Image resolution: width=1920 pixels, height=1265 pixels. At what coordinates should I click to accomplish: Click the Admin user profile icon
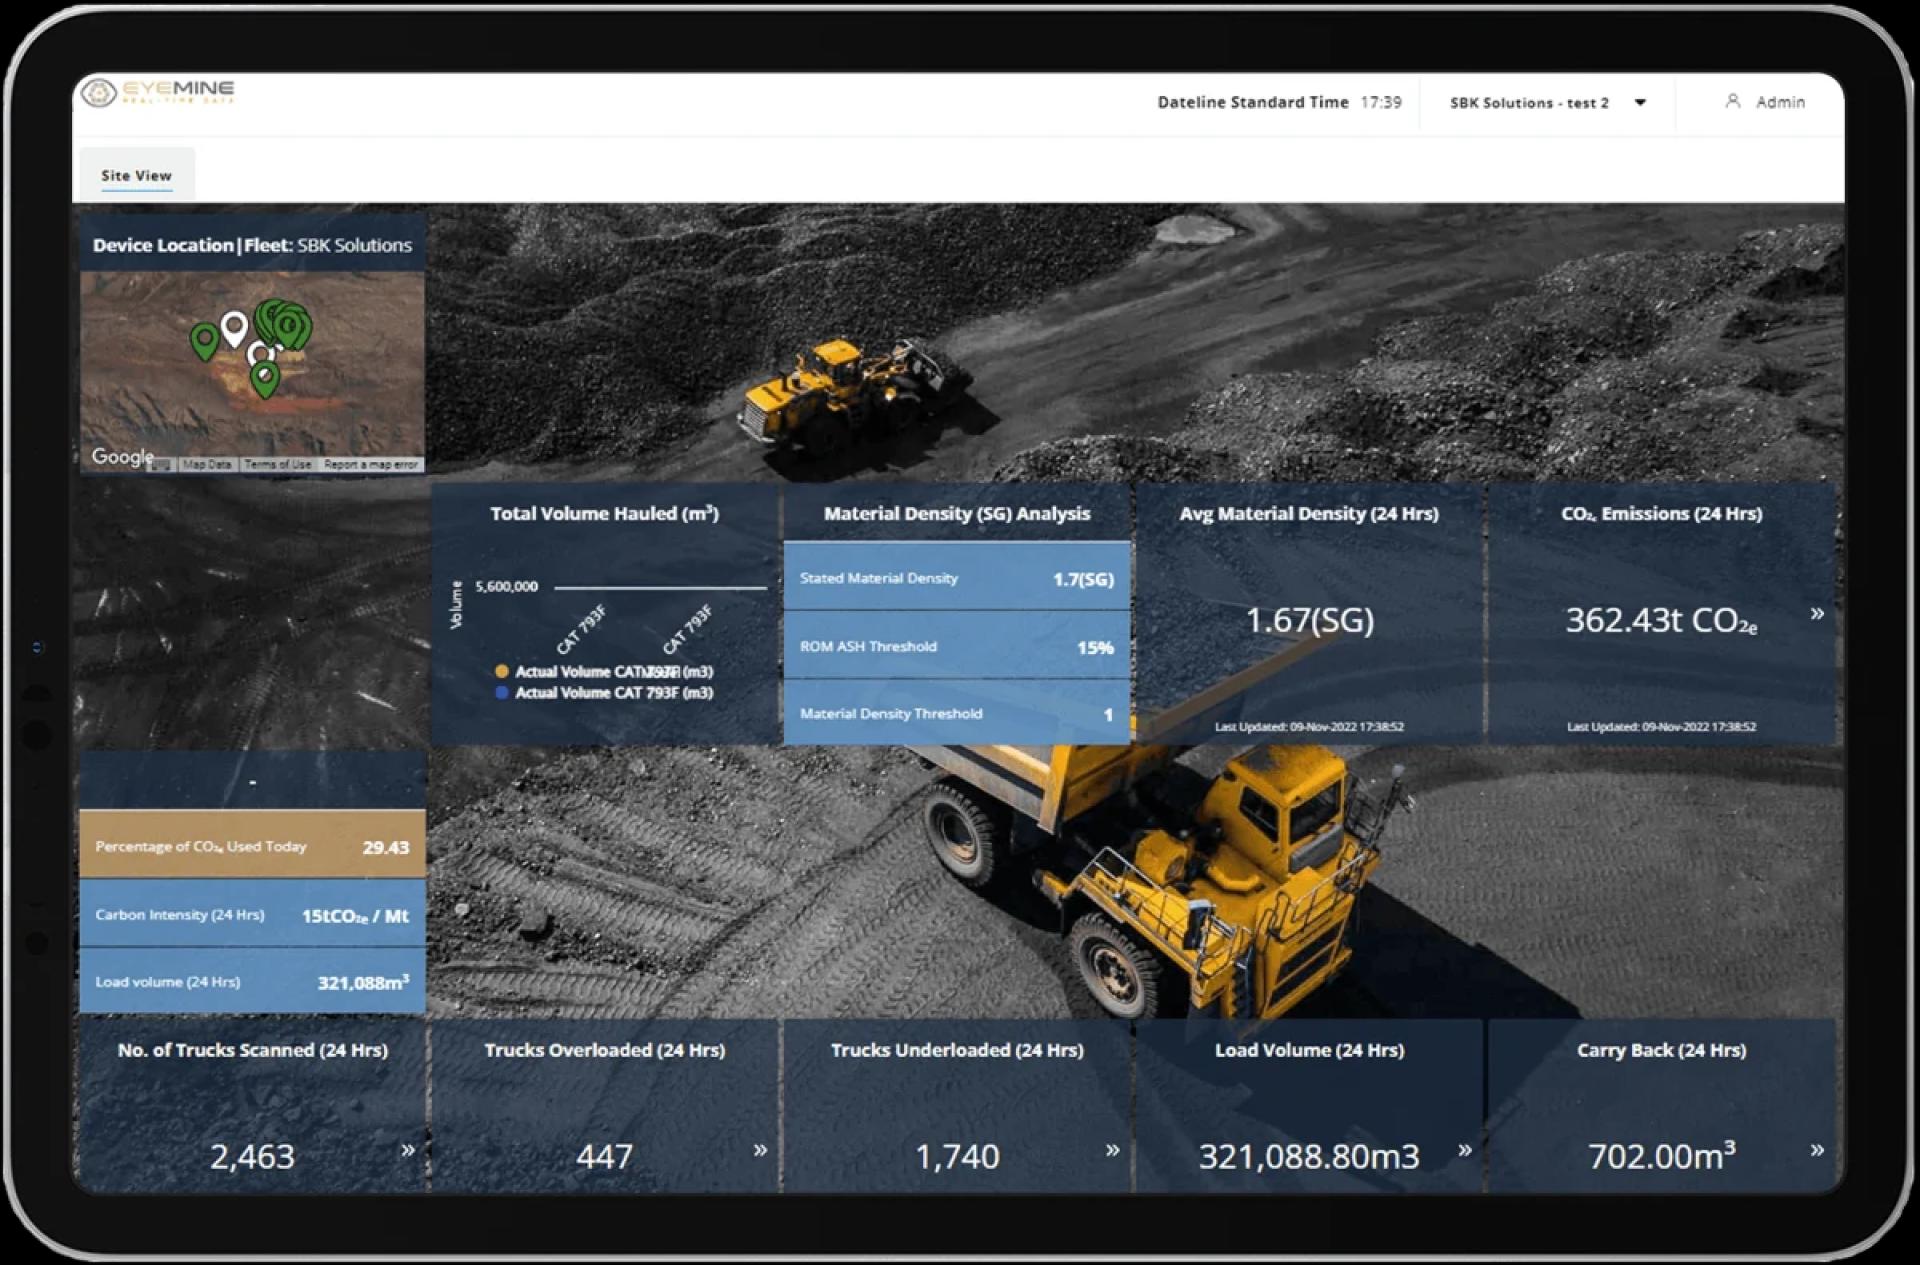pos(1732,102)
